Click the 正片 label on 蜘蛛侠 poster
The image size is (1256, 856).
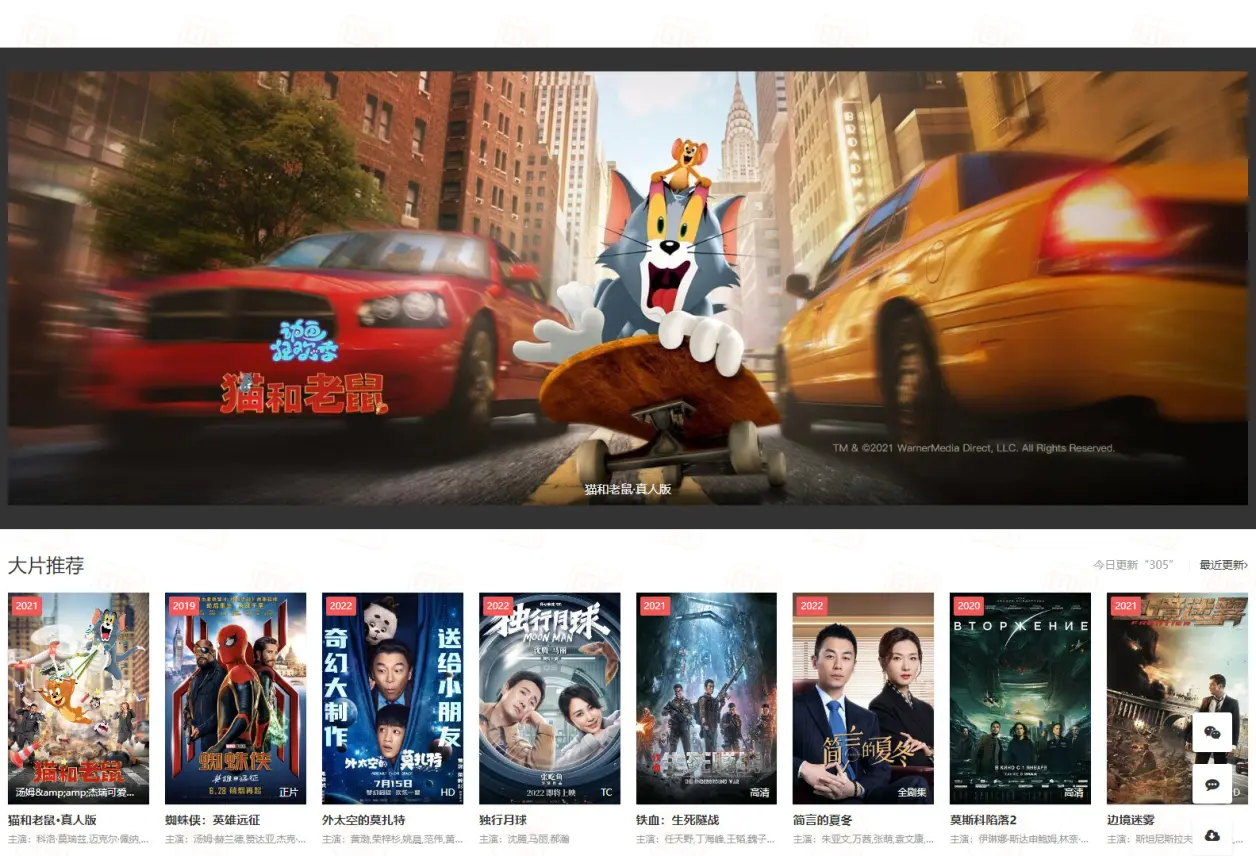[288, 792]
